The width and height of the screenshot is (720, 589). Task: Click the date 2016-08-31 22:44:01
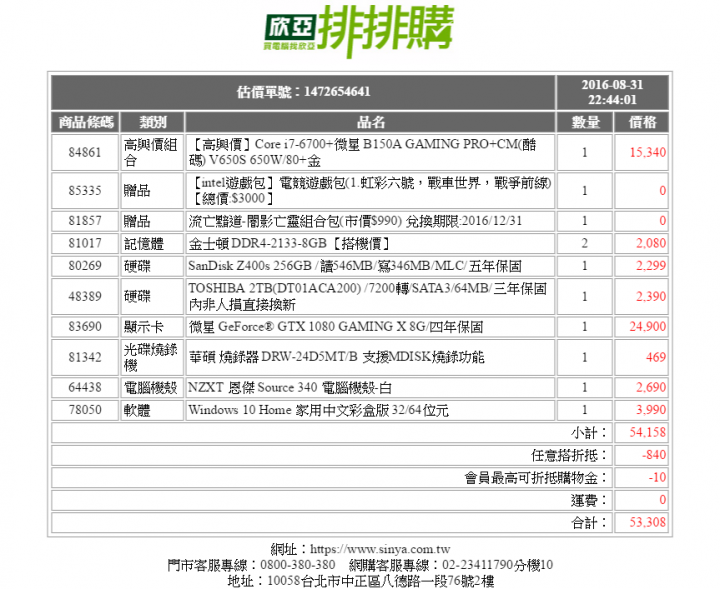612,92
